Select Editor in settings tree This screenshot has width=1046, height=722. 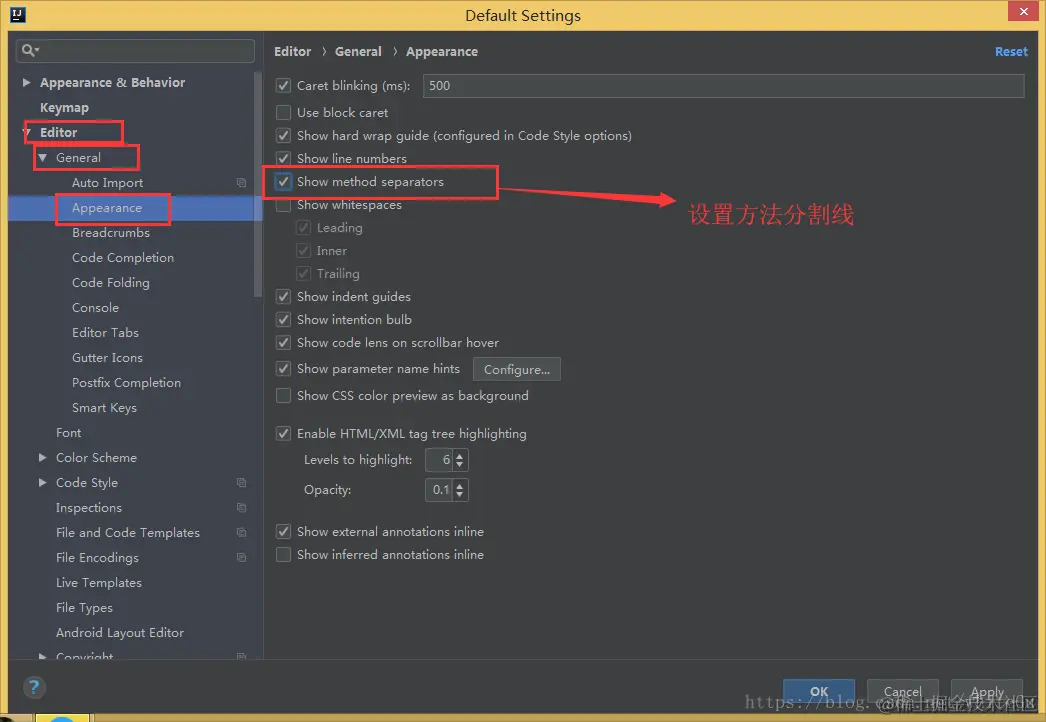[x=59, y=132]
